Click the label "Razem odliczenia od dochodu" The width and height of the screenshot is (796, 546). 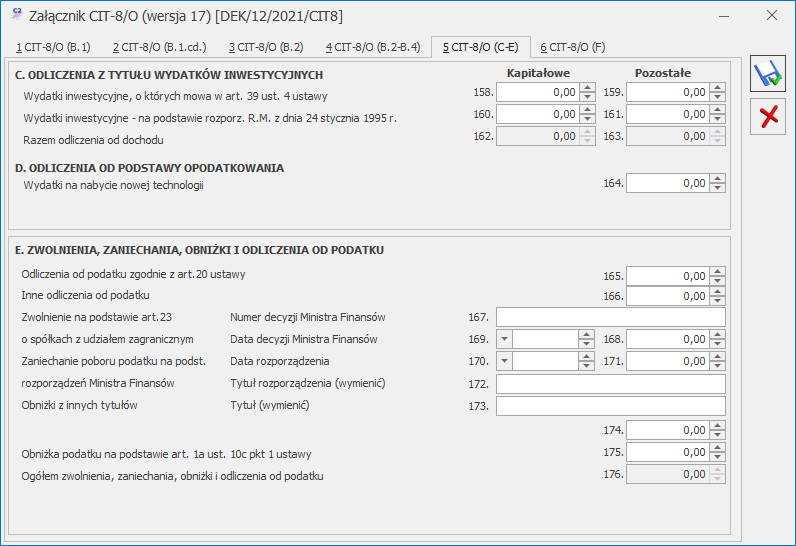[x=93, y=140]
